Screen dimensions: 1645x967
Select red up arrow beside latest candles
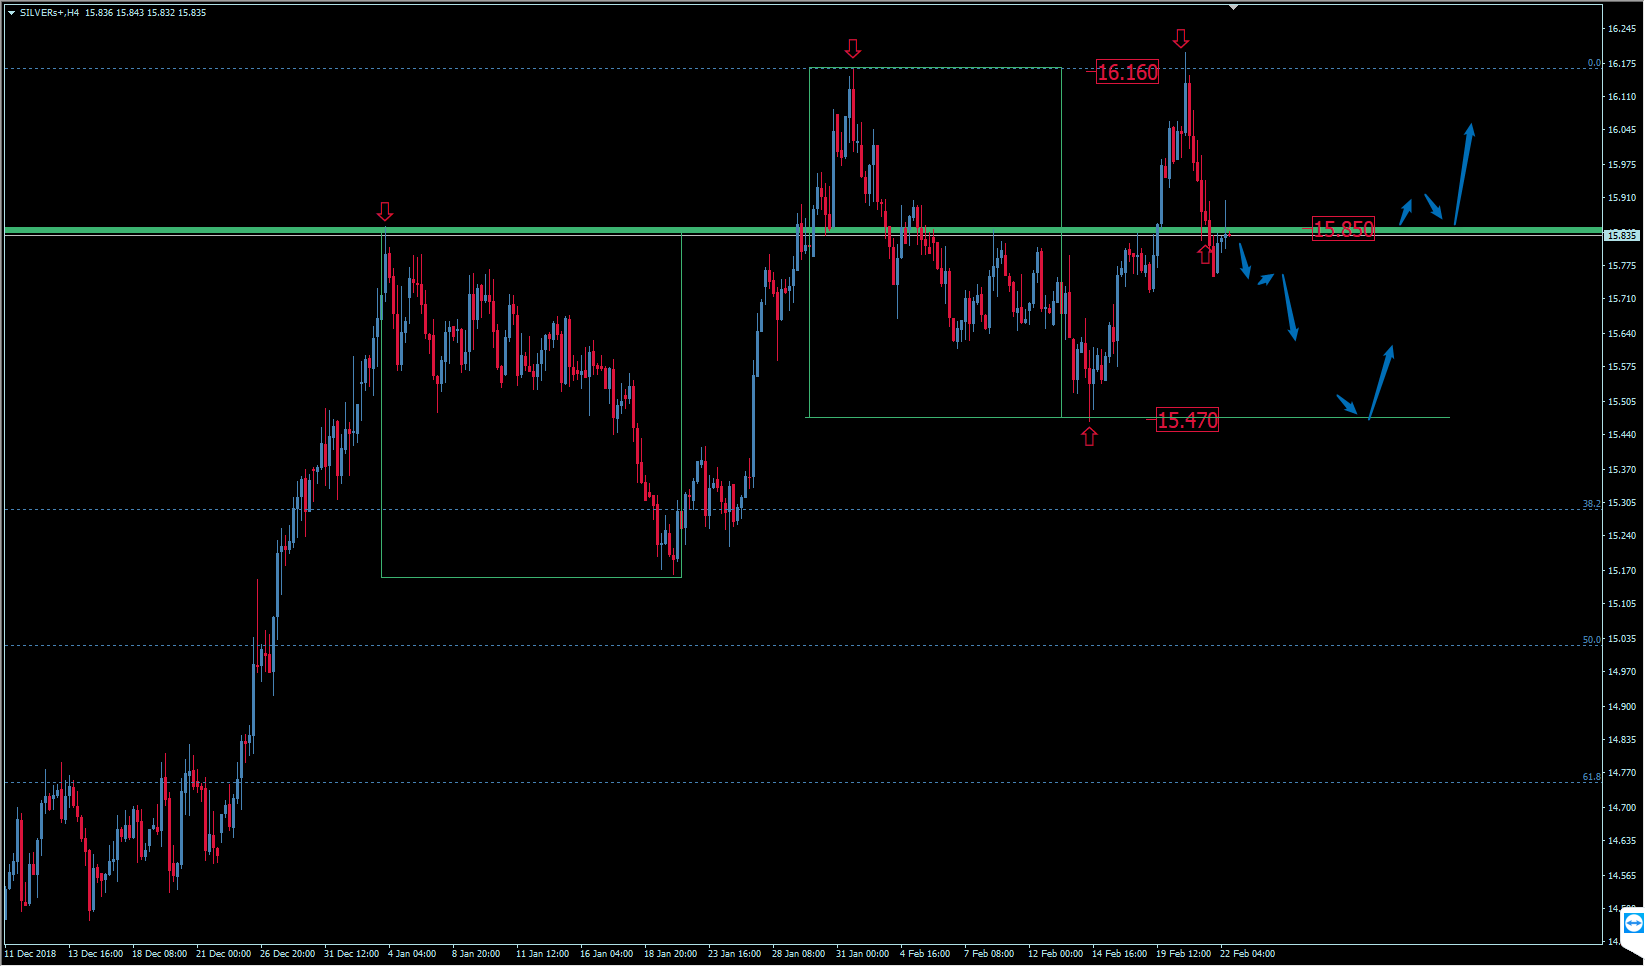click(x=1205, y=254)
